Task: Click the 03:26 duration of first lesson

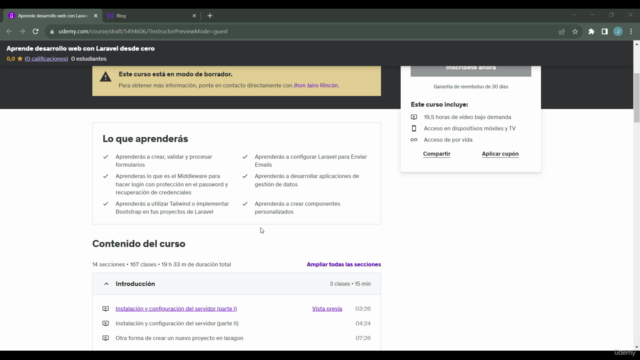Action: (363, 309)
